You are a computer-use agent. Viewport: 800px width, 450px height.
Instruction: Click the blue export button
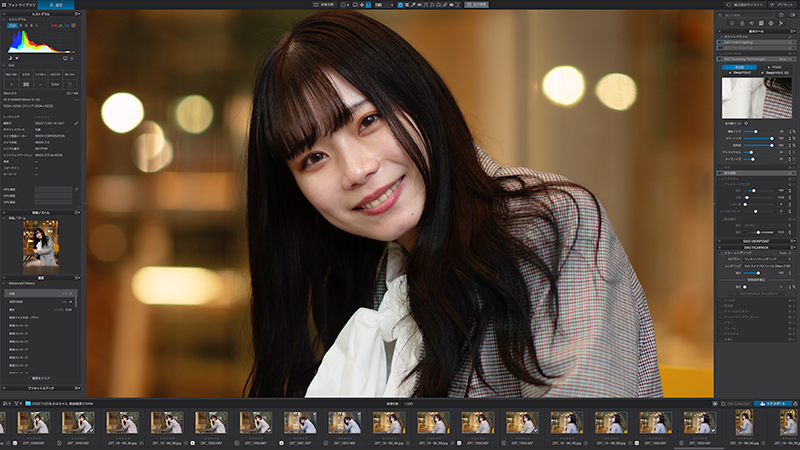[772, 404]
